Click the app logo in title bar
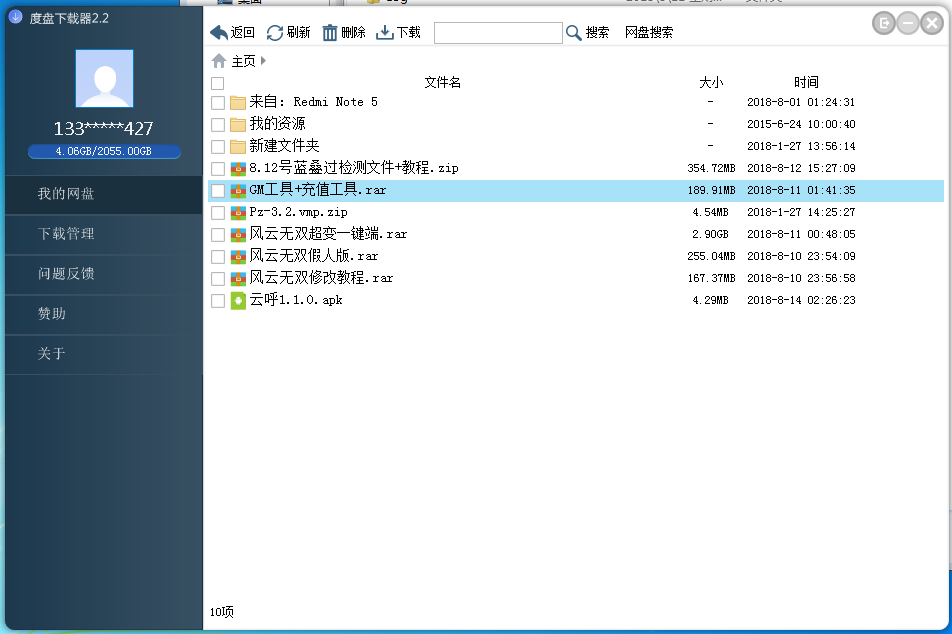The height and width of the screenshot is (634, 952). tap(16, 17)
